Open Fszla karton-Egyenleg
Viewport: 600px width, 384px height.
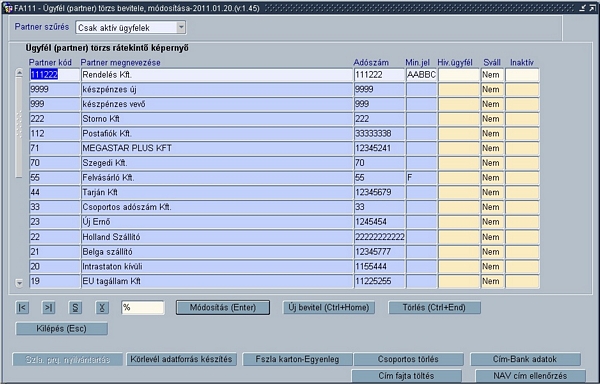[x=297, y=359]
